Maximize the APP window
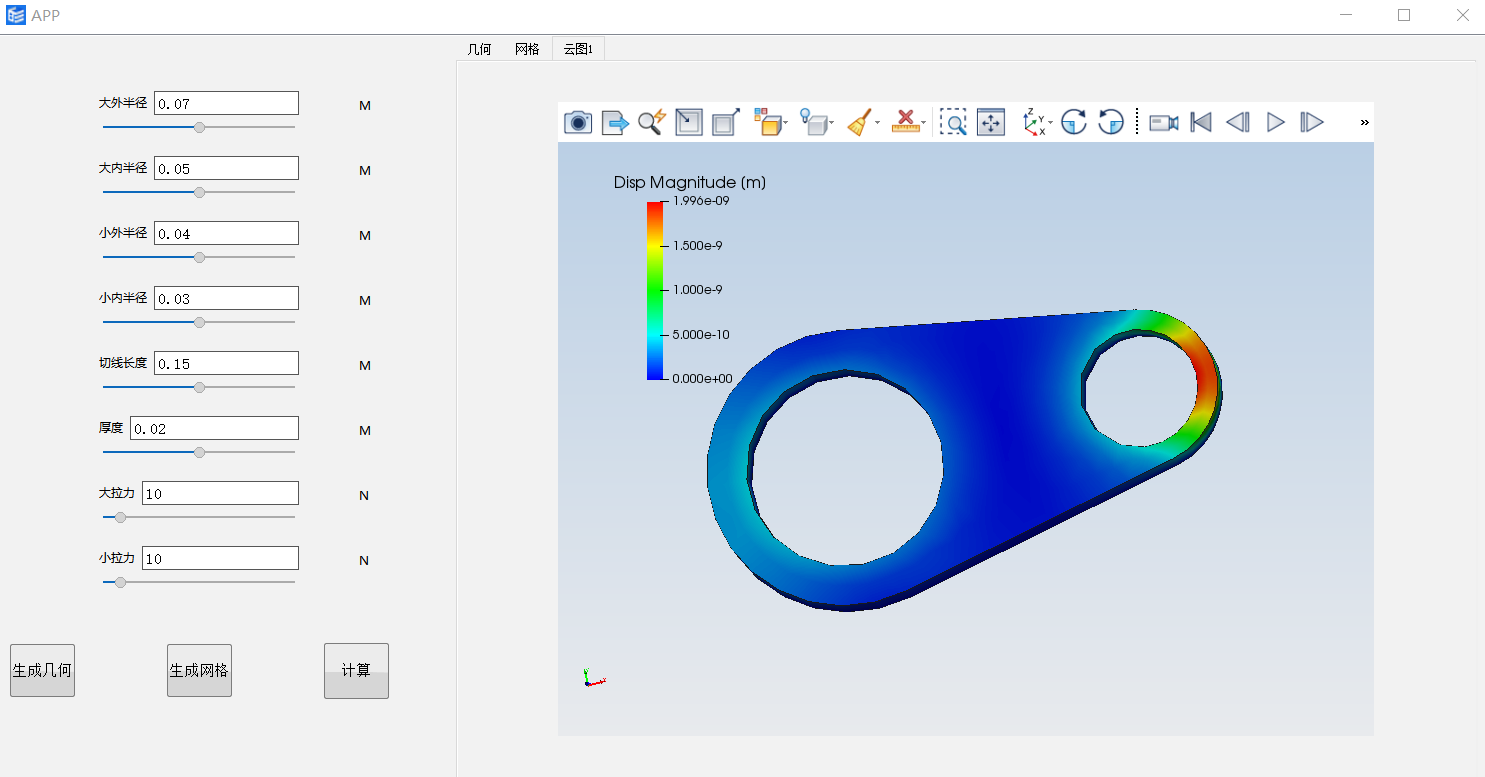This screenshot has width=1485, height=777. pos(1404,15)
